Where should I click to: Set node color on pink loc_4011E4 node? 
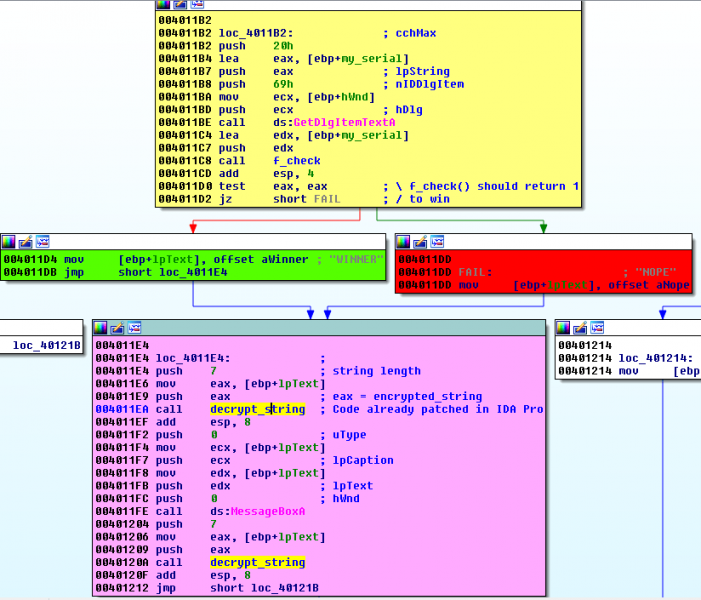click(101, 328)
